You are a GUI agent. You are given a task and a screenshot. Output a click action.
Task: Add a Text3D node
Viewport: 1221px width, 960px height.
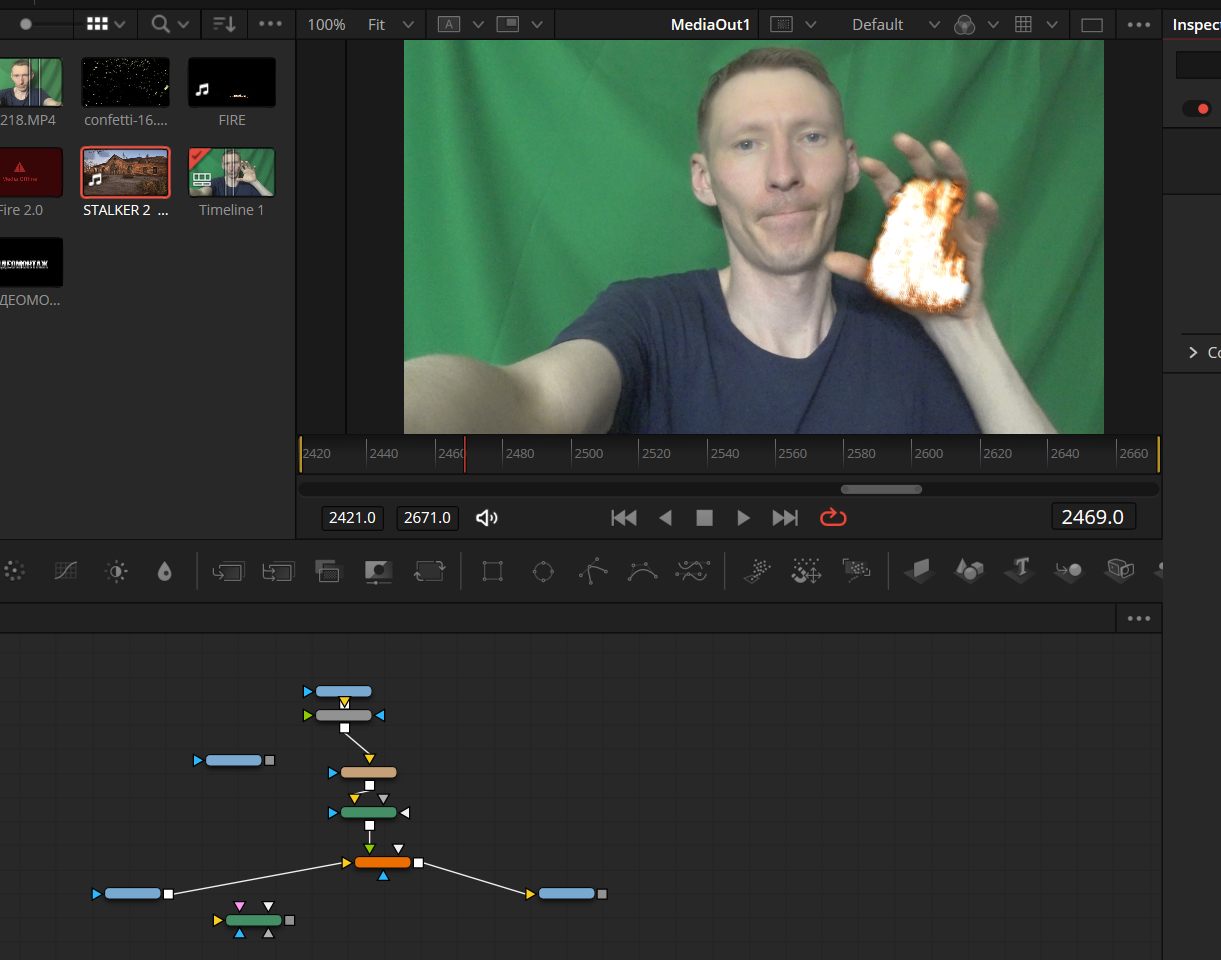[1020, 571]
